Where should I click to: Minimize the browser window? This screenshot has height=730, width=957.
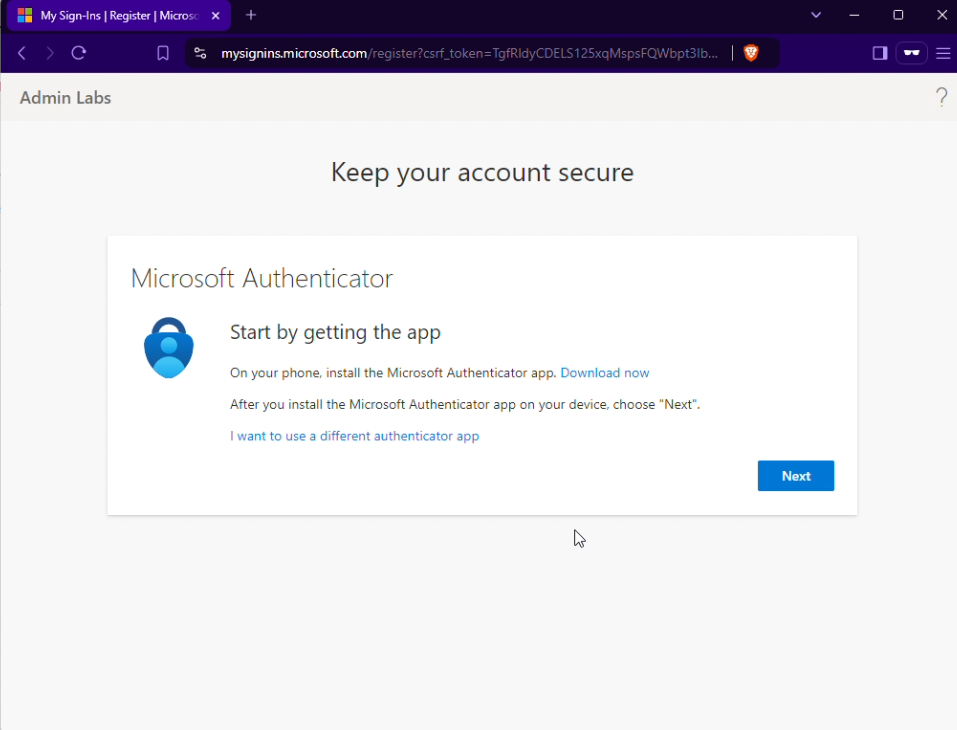pos(854,15)
